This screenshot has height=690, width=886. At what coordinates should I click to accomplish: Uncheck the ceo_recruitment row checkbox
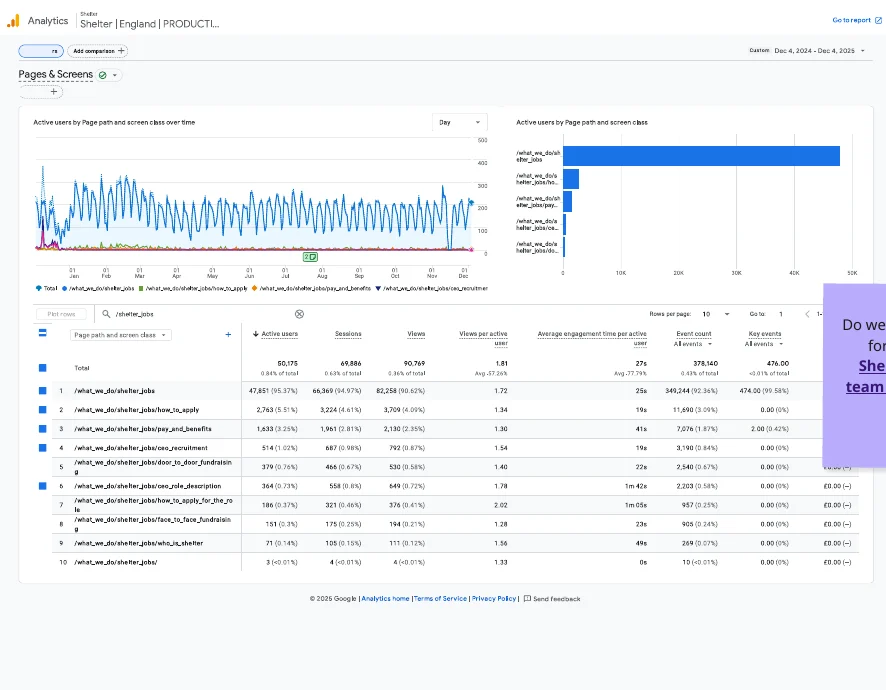pos(42,448)
